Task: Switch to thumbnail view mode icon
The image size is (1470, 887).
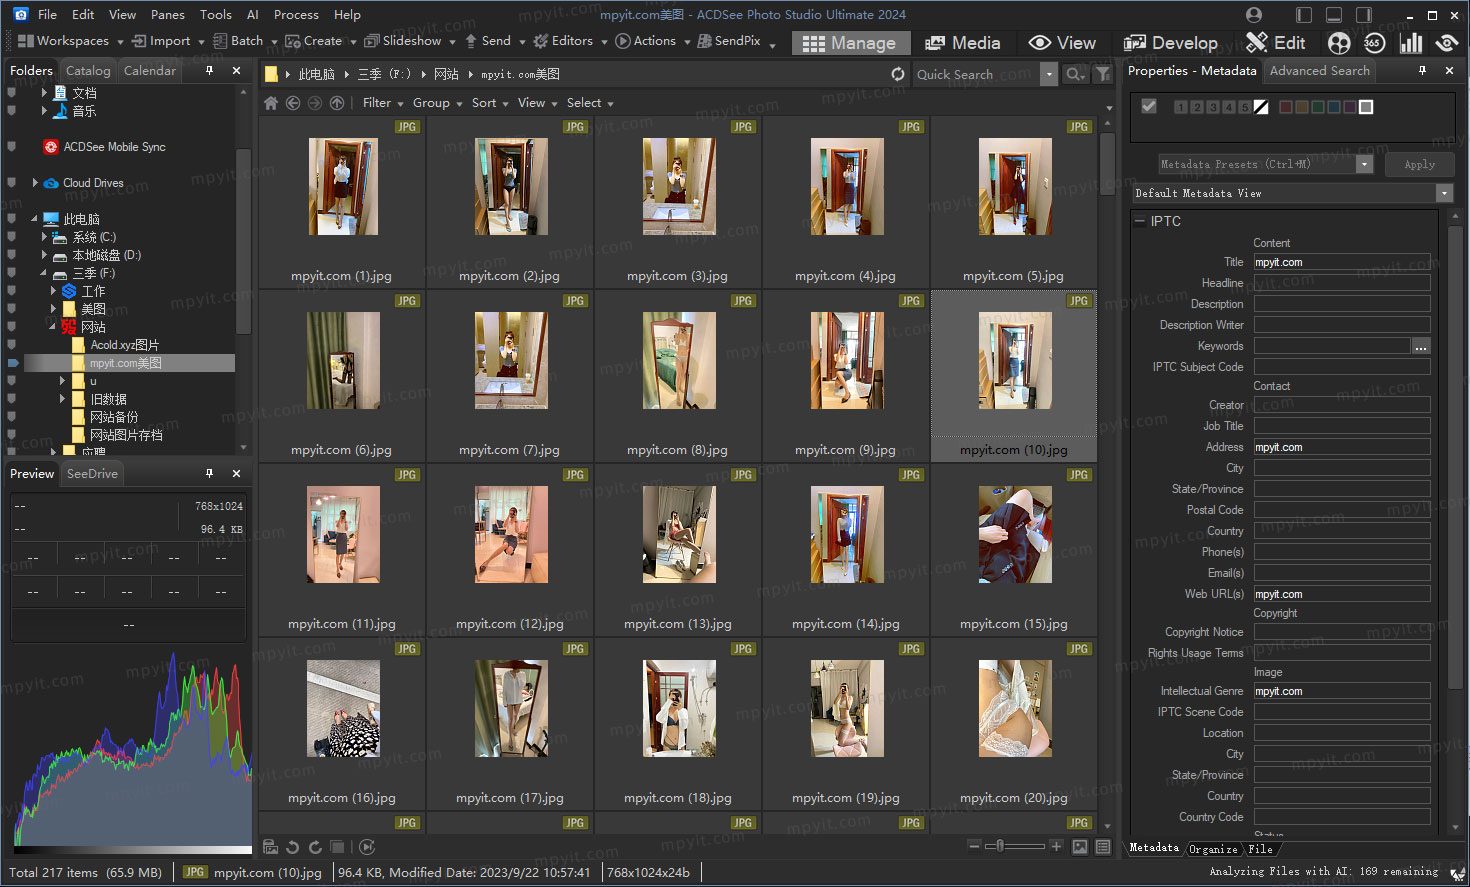Action: tap(1080, 847)
